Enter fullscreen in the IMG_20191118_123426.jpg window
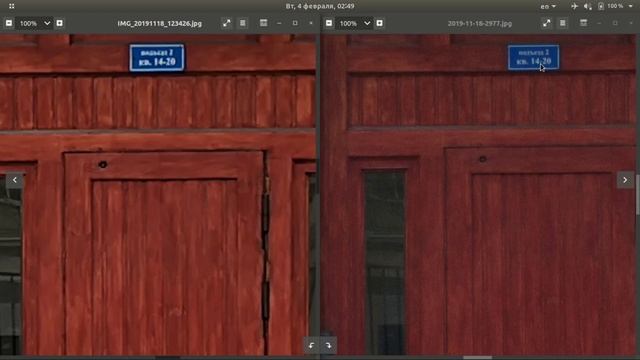Image resolution: width=640 pixels, height=360 pixels. 227,23
